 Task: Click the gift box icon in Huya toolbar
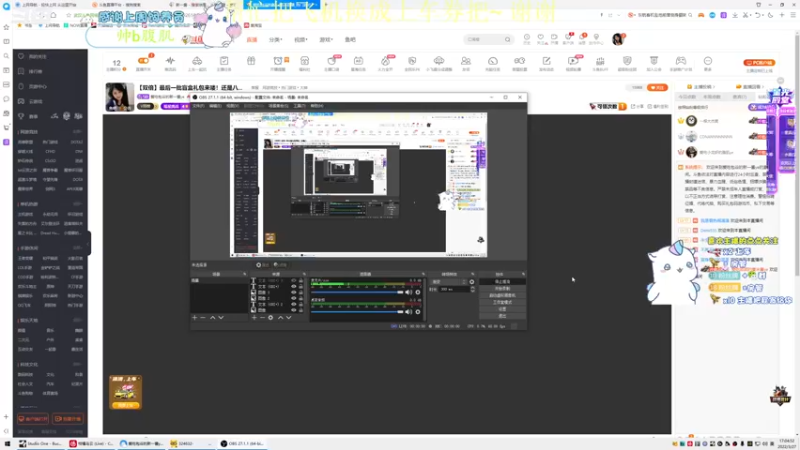click(251, 61)
